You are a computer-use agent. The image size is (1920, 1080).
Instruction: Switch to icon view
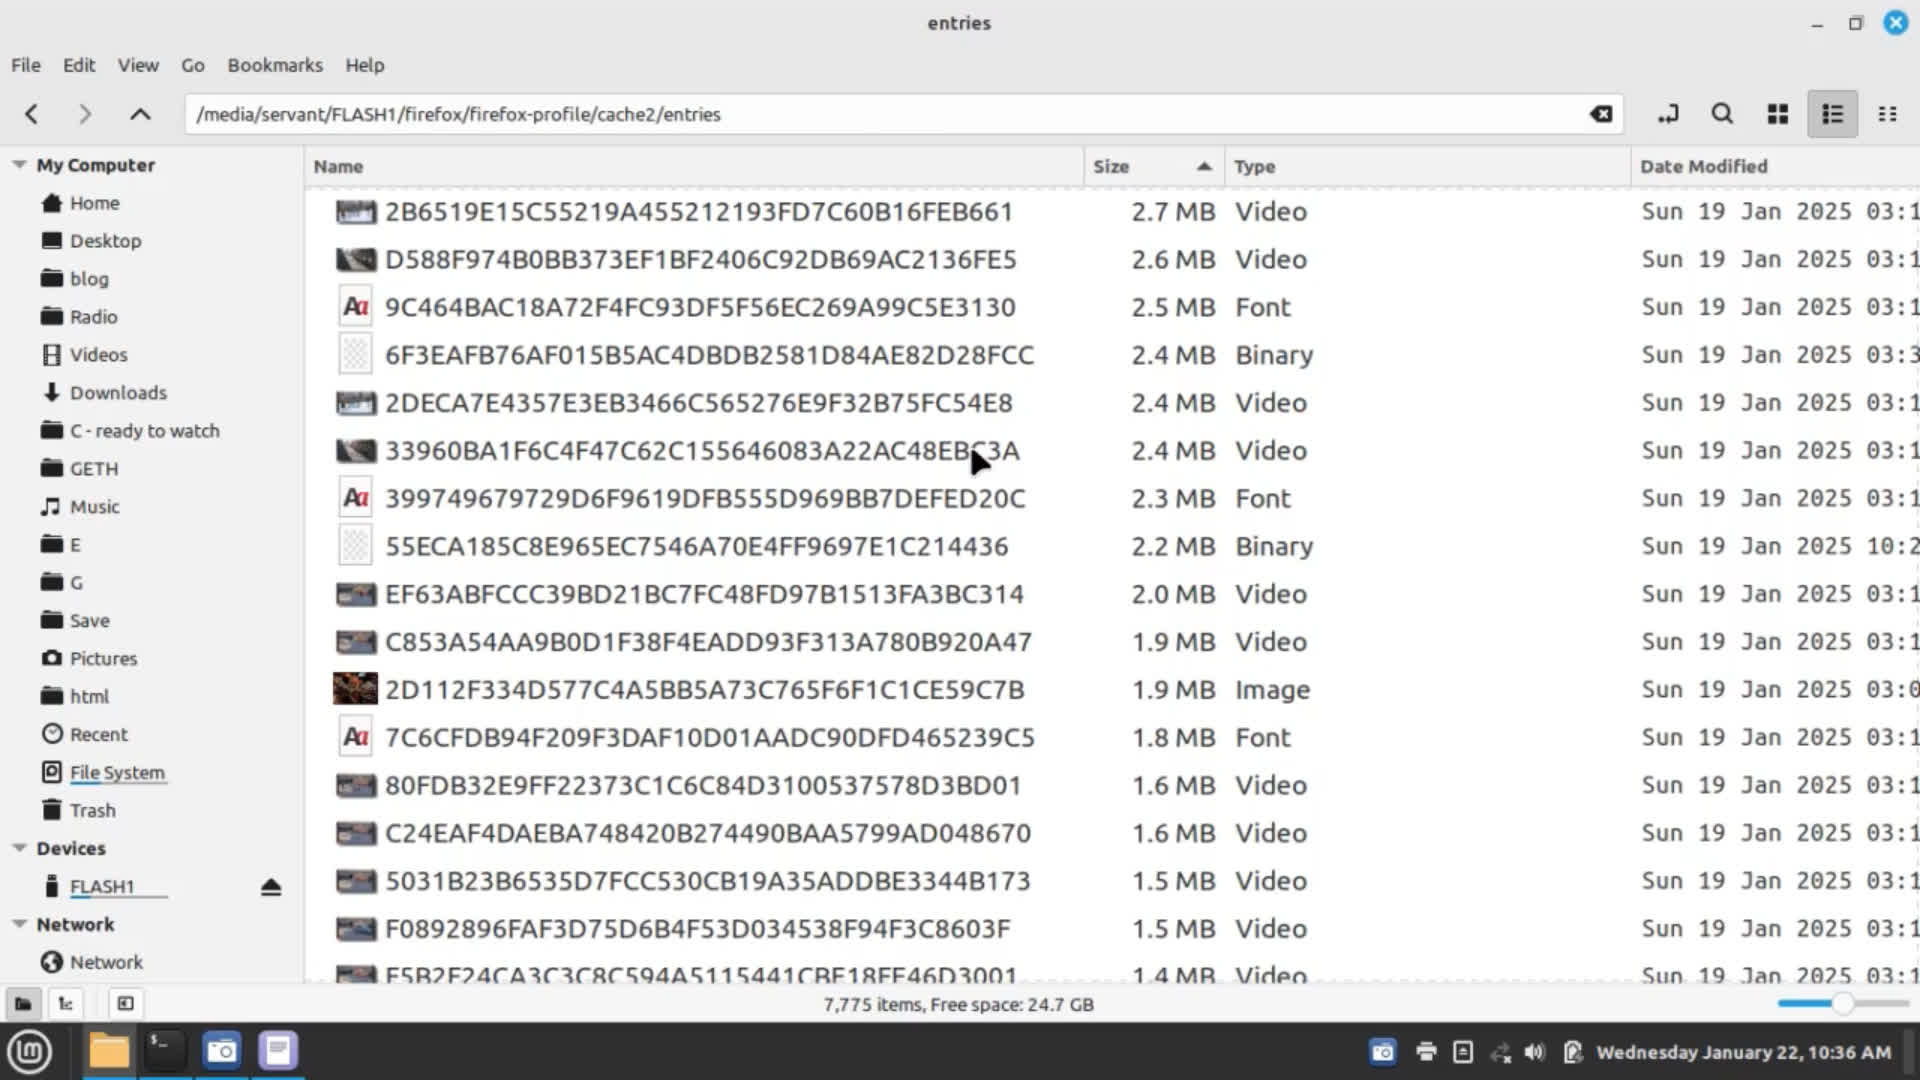click(x=1777, y=114)
